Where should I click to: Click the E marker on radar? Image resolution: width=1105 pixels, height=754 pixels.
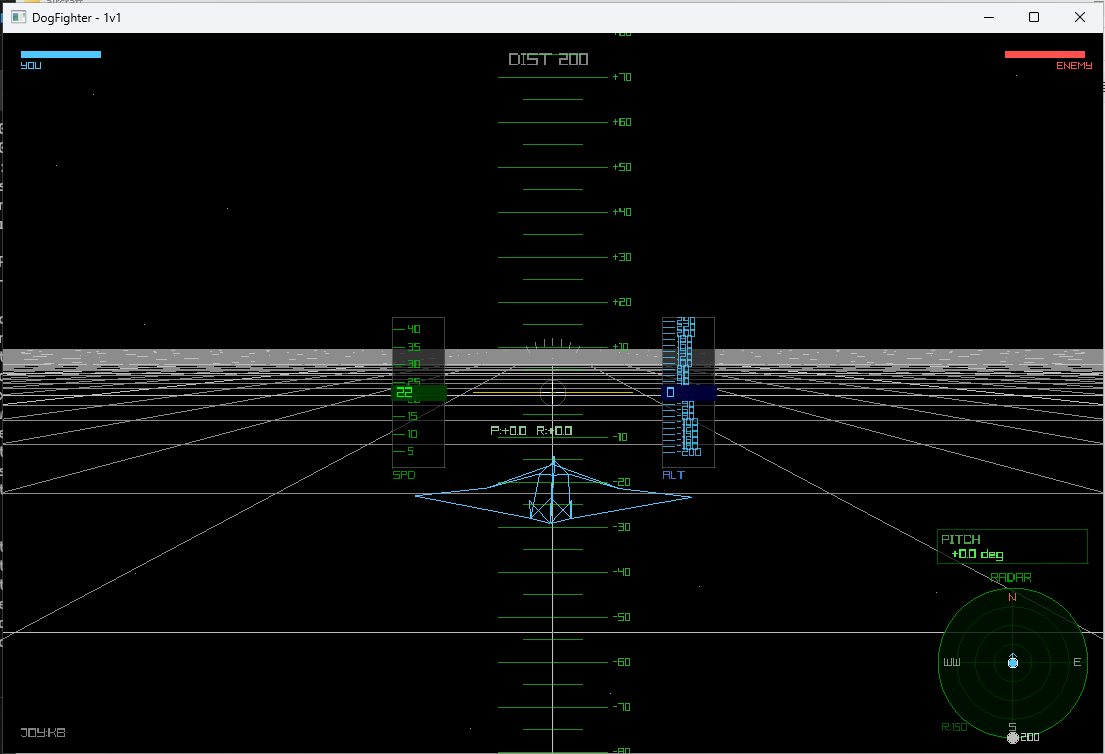point(1077,662)
